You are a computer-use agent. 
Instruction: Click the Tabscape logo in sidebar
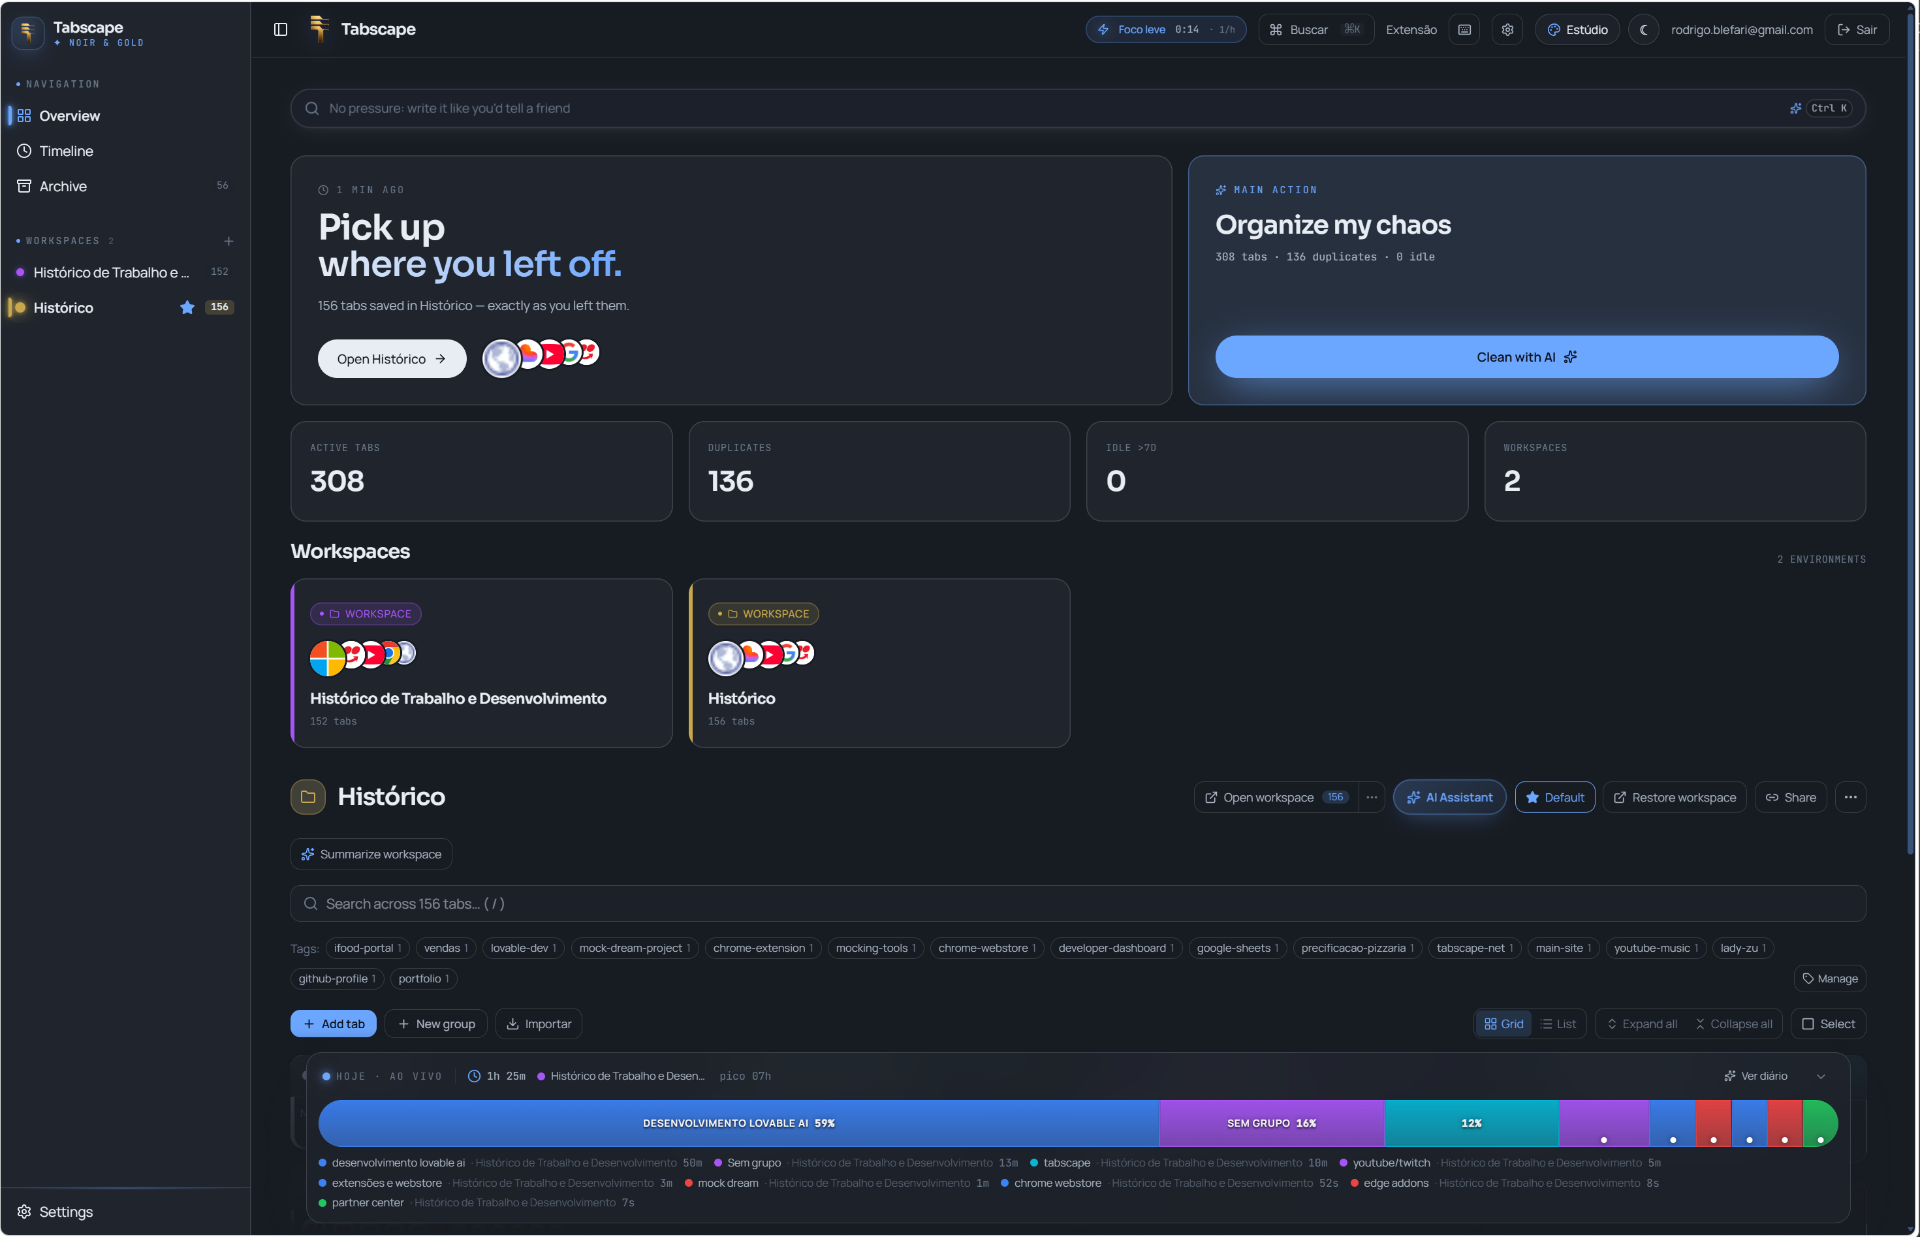pyautogui.click(x=27, y=33)
